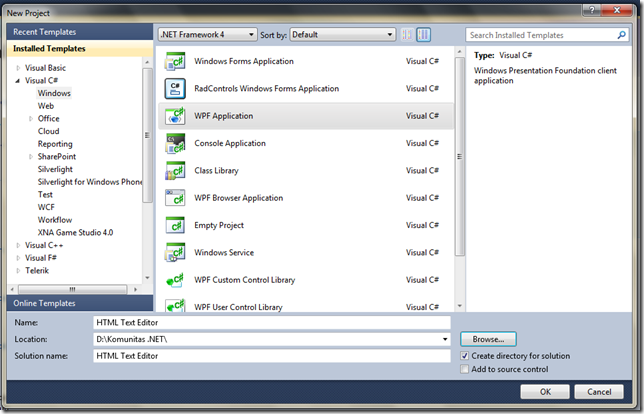Image resolution: width=644 pixels, height=414 pixels.
Task: Select the Windows Service template icon
Action: coord(175,253)
